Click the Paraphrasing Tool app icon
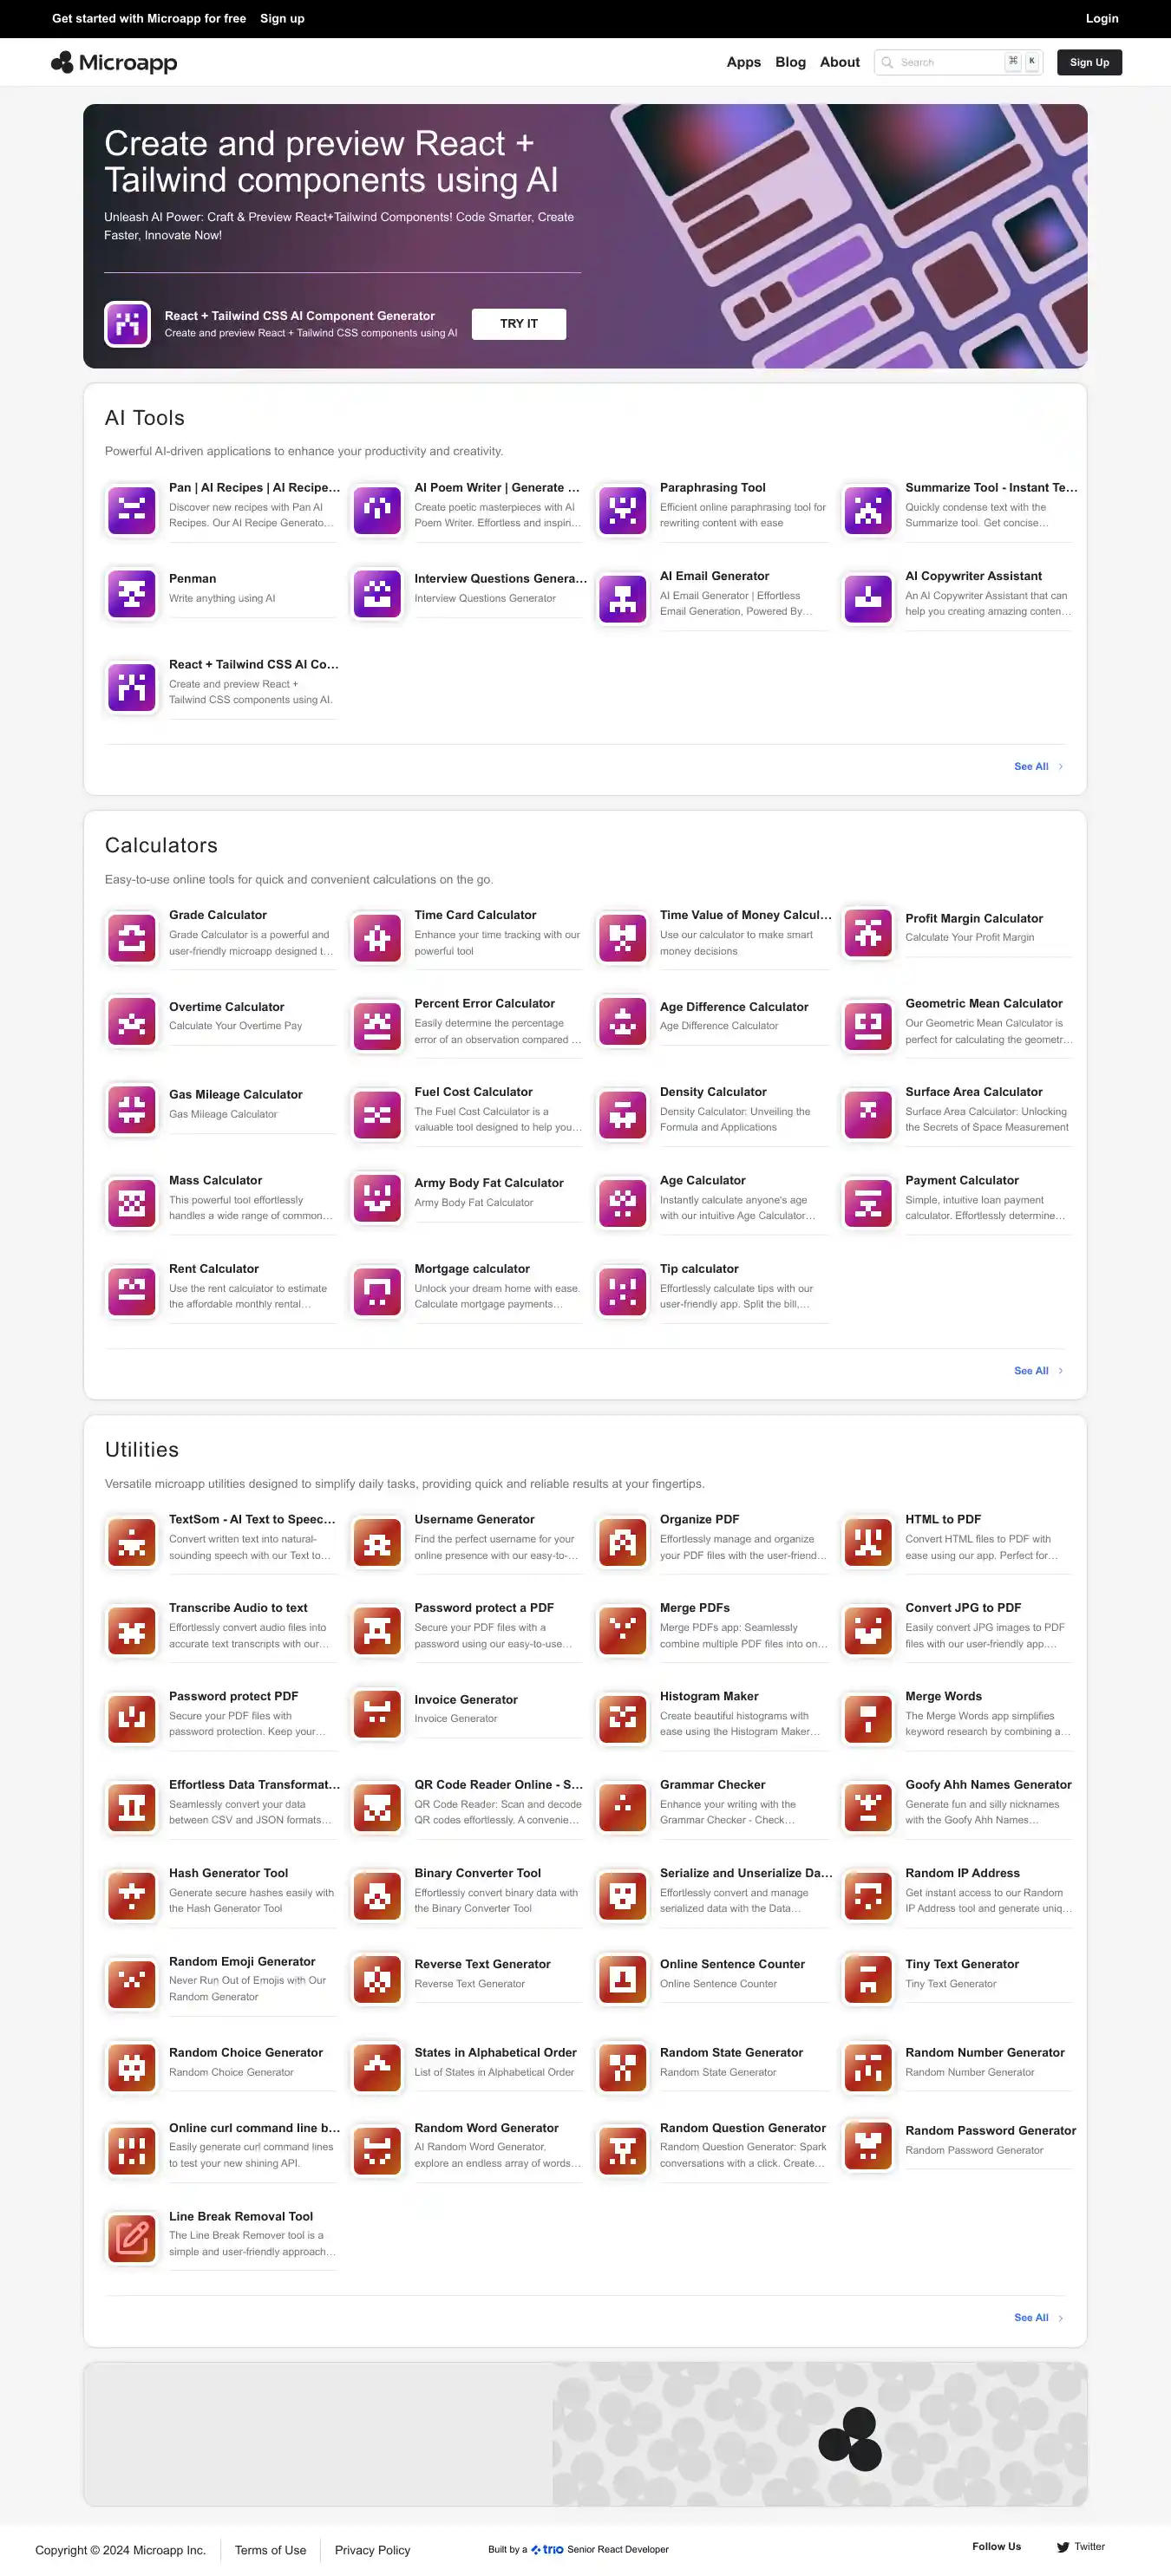Screen dimensions: 1171x2576 click(622, 510)
